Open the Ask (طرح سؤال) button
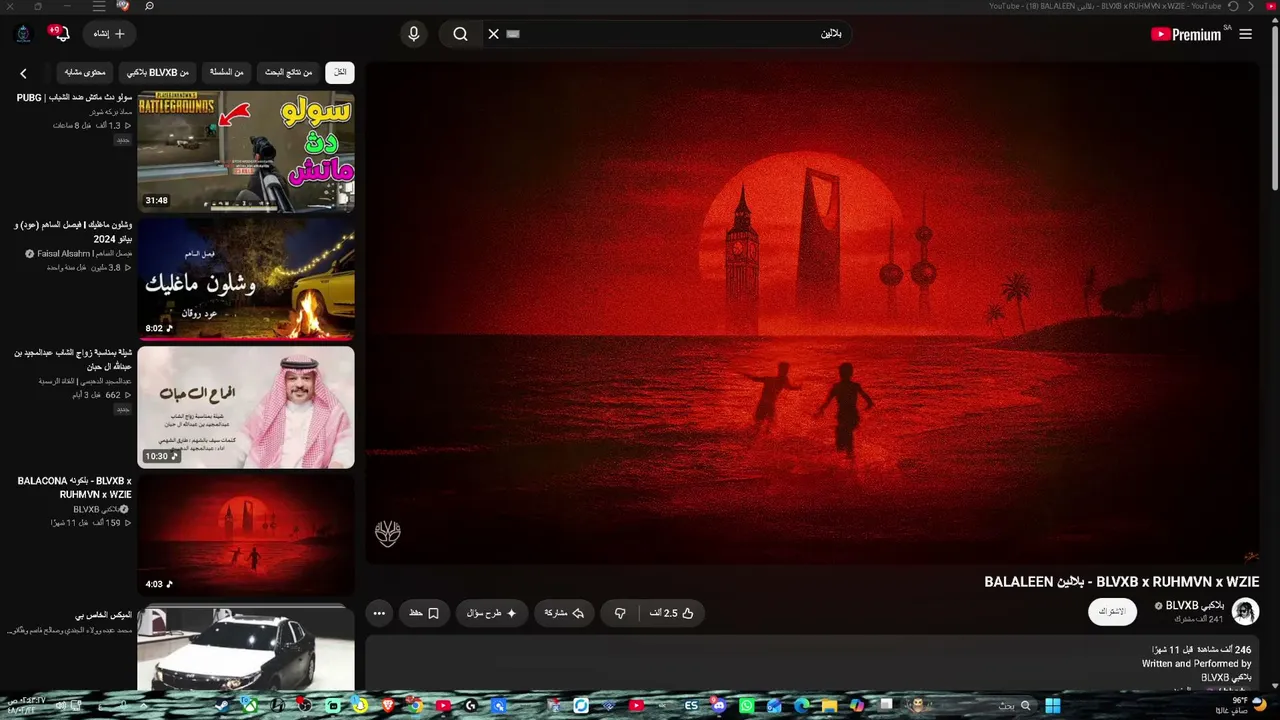 tap(492, 613)
